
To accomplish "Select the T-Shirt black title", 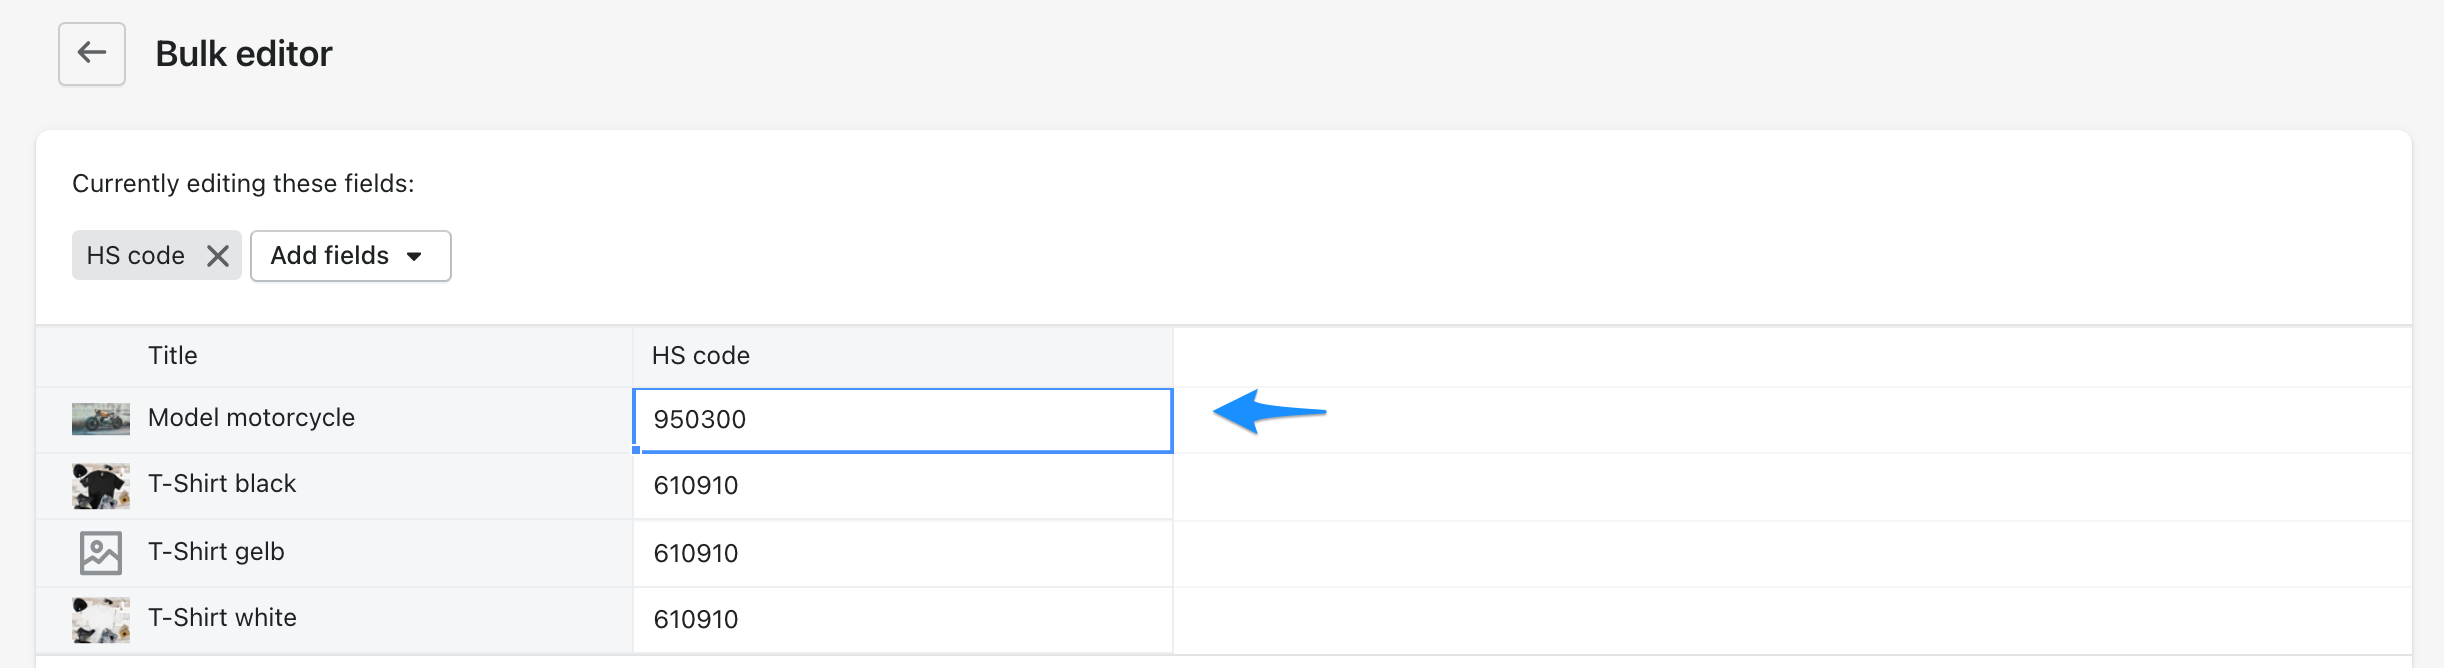I will tap(222, 484).
